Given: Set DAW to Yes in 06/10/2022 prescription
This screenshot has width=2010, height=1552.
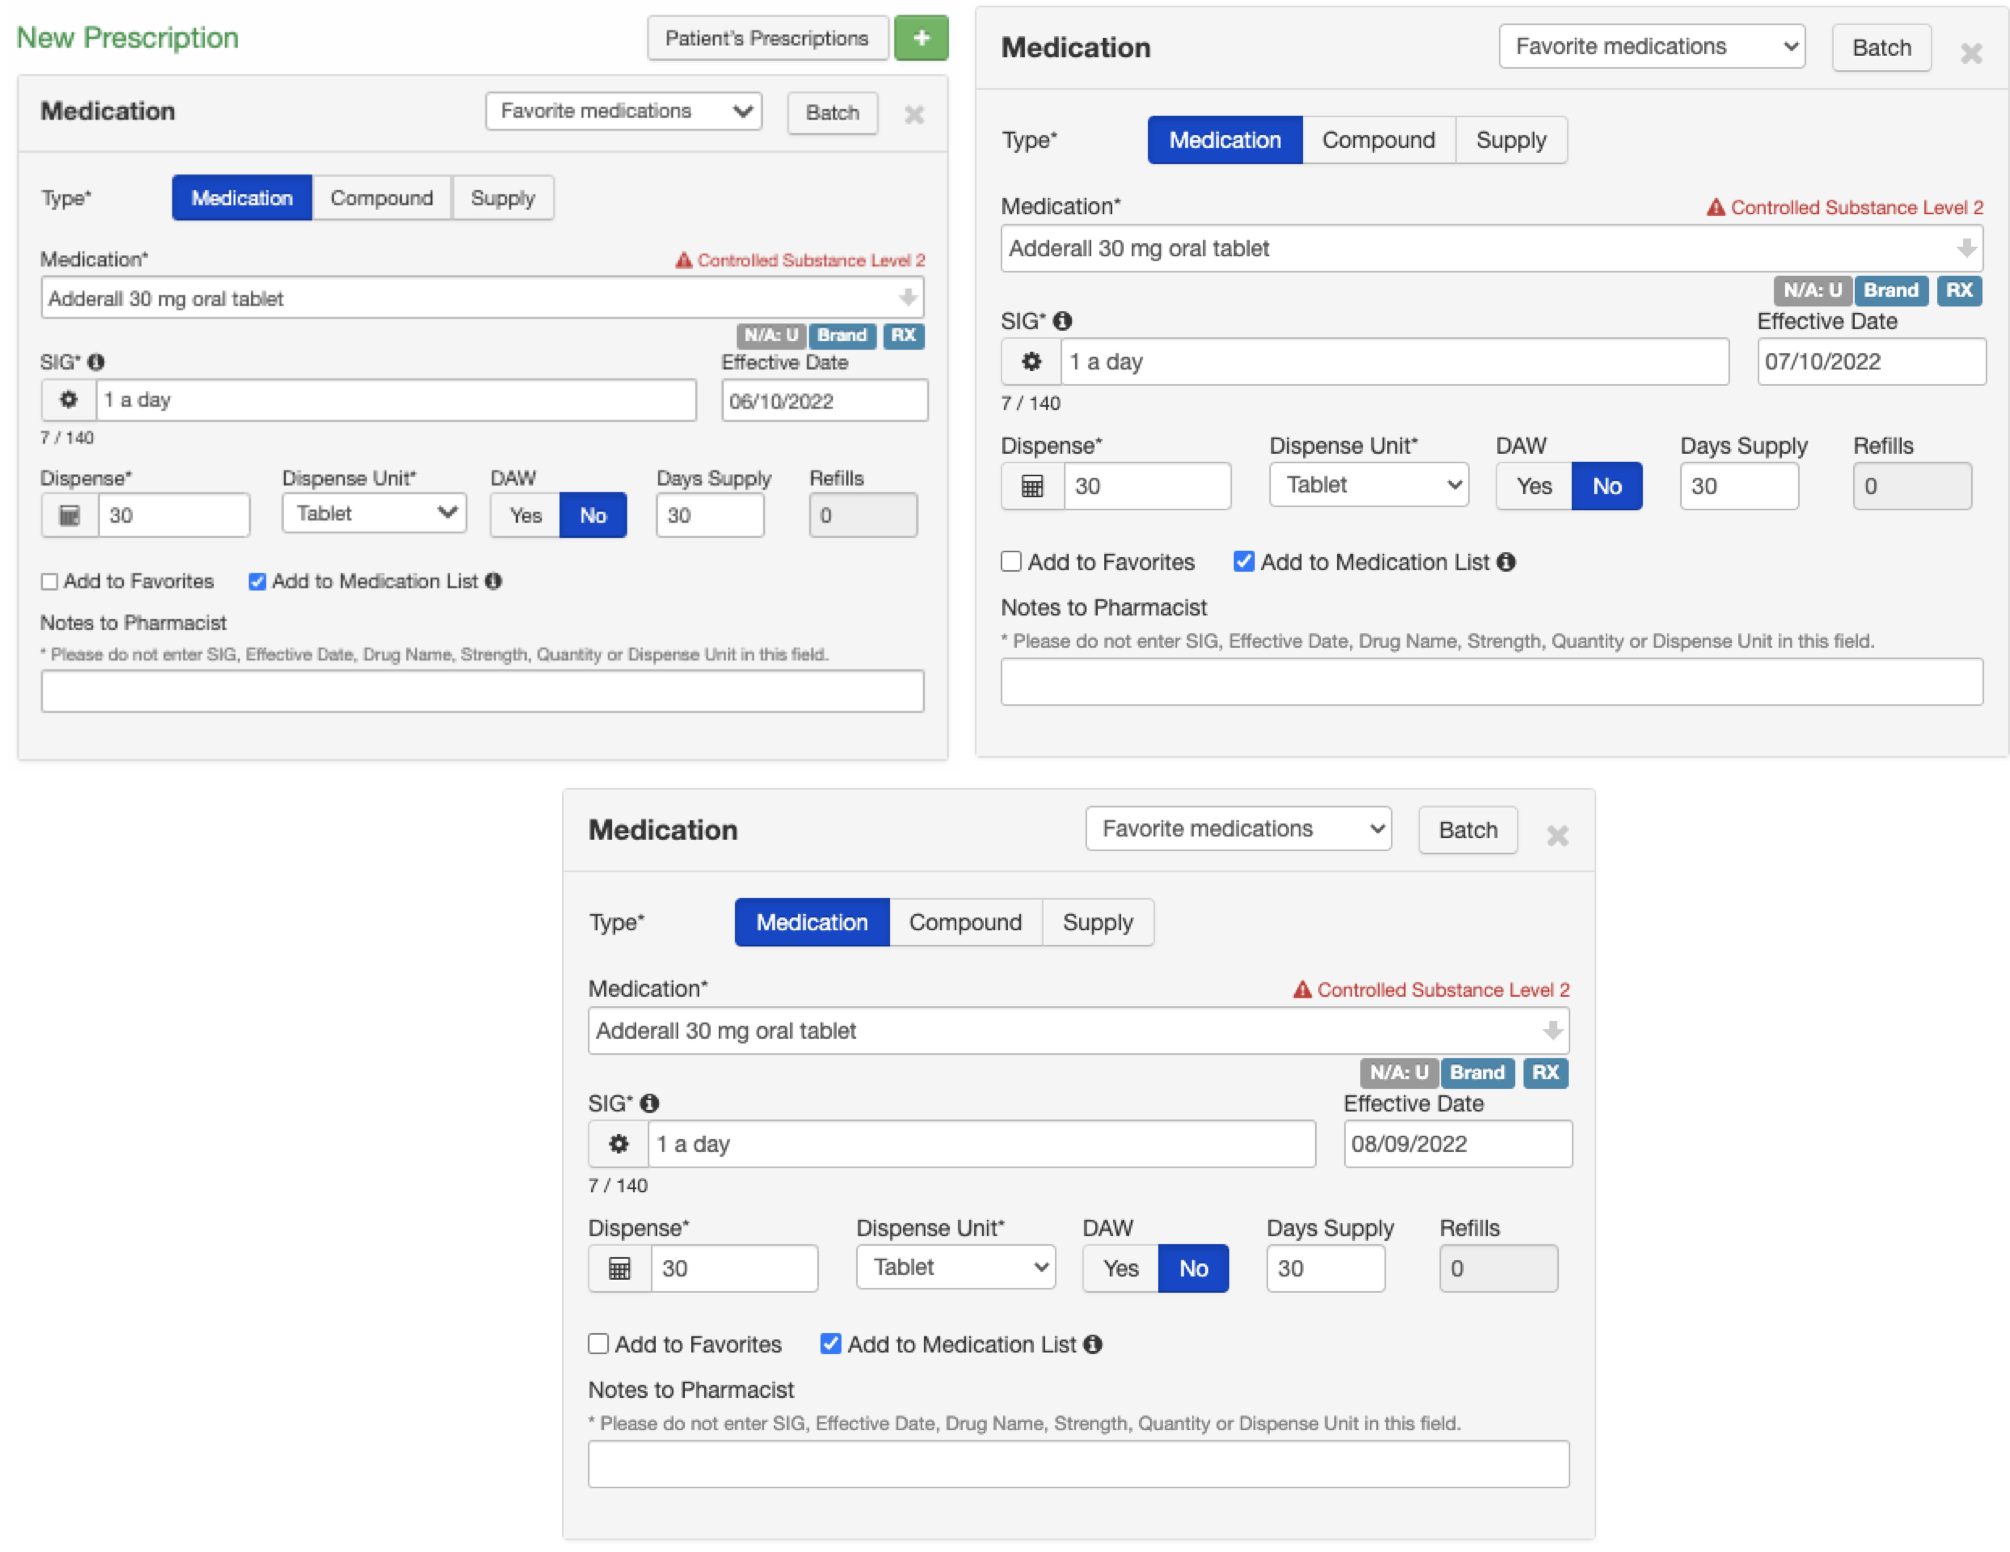Looking at the screenshot, I should pyautogui.click(x=525, y=515).
